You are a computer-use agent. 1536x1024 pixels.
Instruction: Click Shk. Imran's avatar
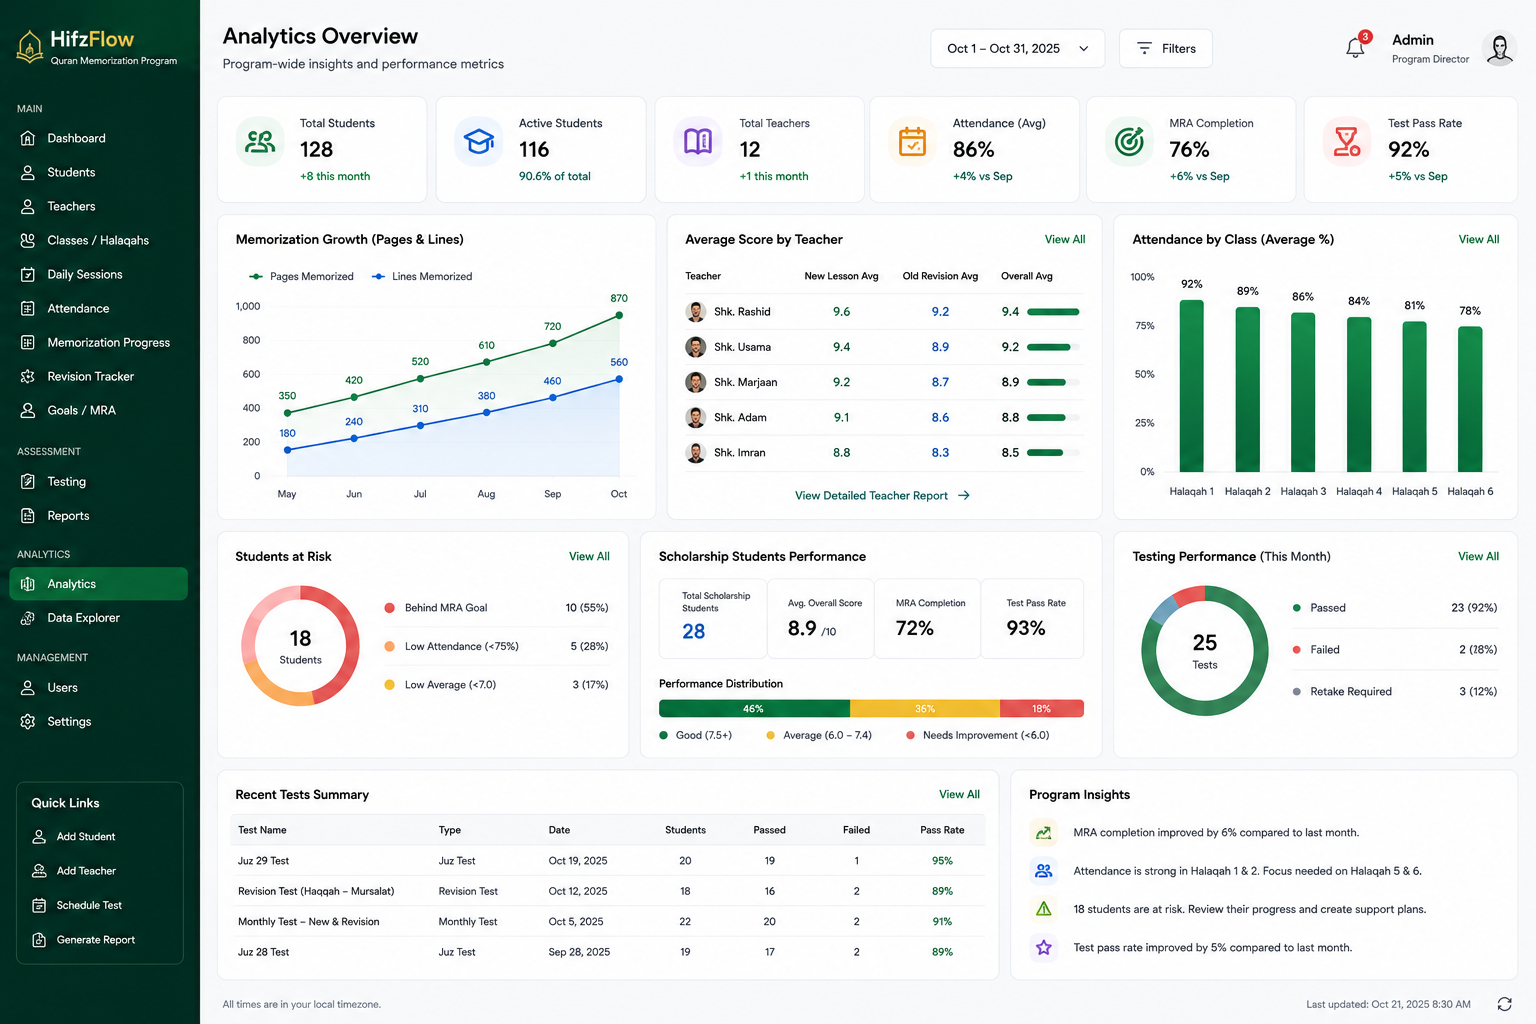pyautogui.click(x=696, y=453)
